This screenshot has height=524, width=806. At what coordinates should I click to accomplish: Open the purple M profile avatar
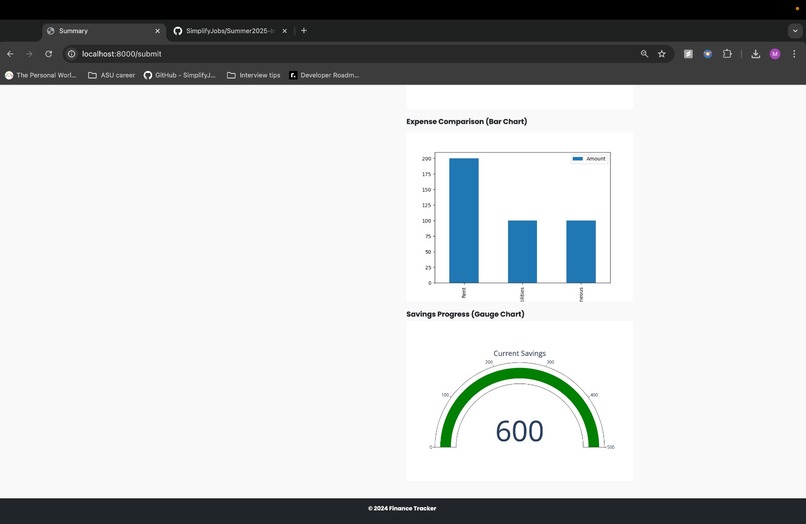pyautogui.click(x=775, y=54)
